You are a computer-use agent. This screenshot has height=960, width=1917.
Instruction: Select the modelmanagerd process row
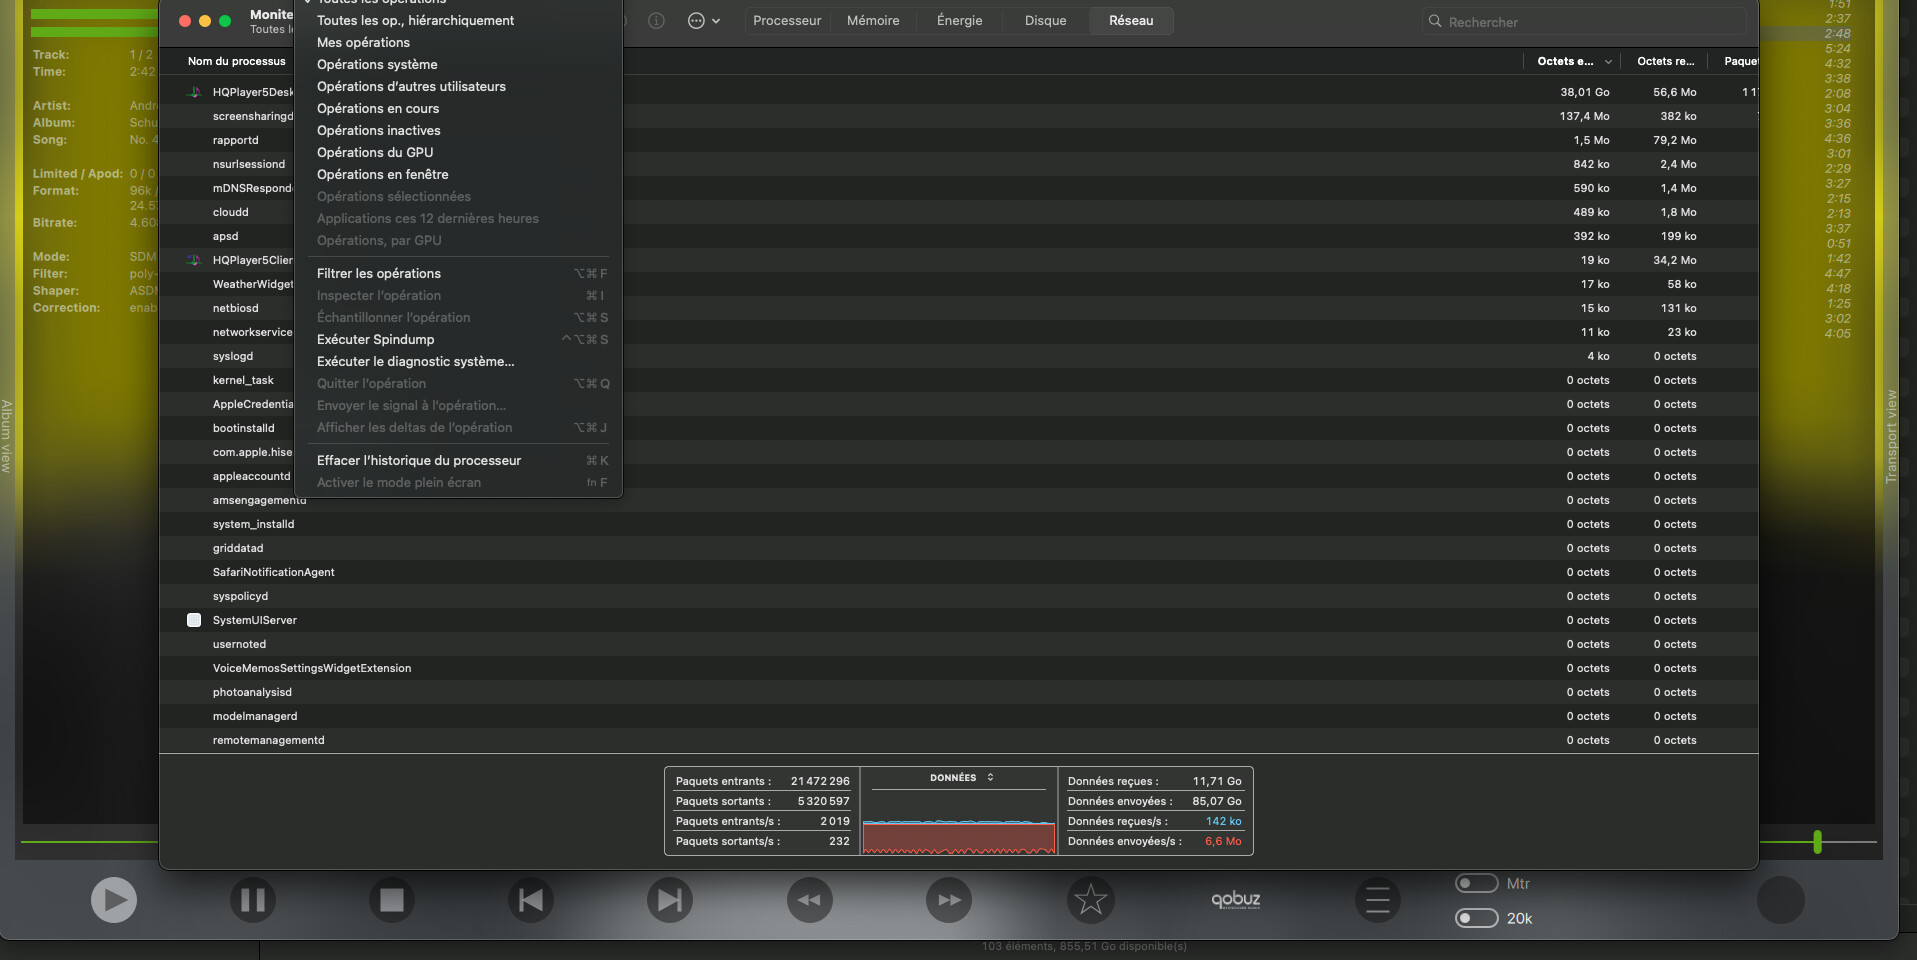click(x=958, y=716)
